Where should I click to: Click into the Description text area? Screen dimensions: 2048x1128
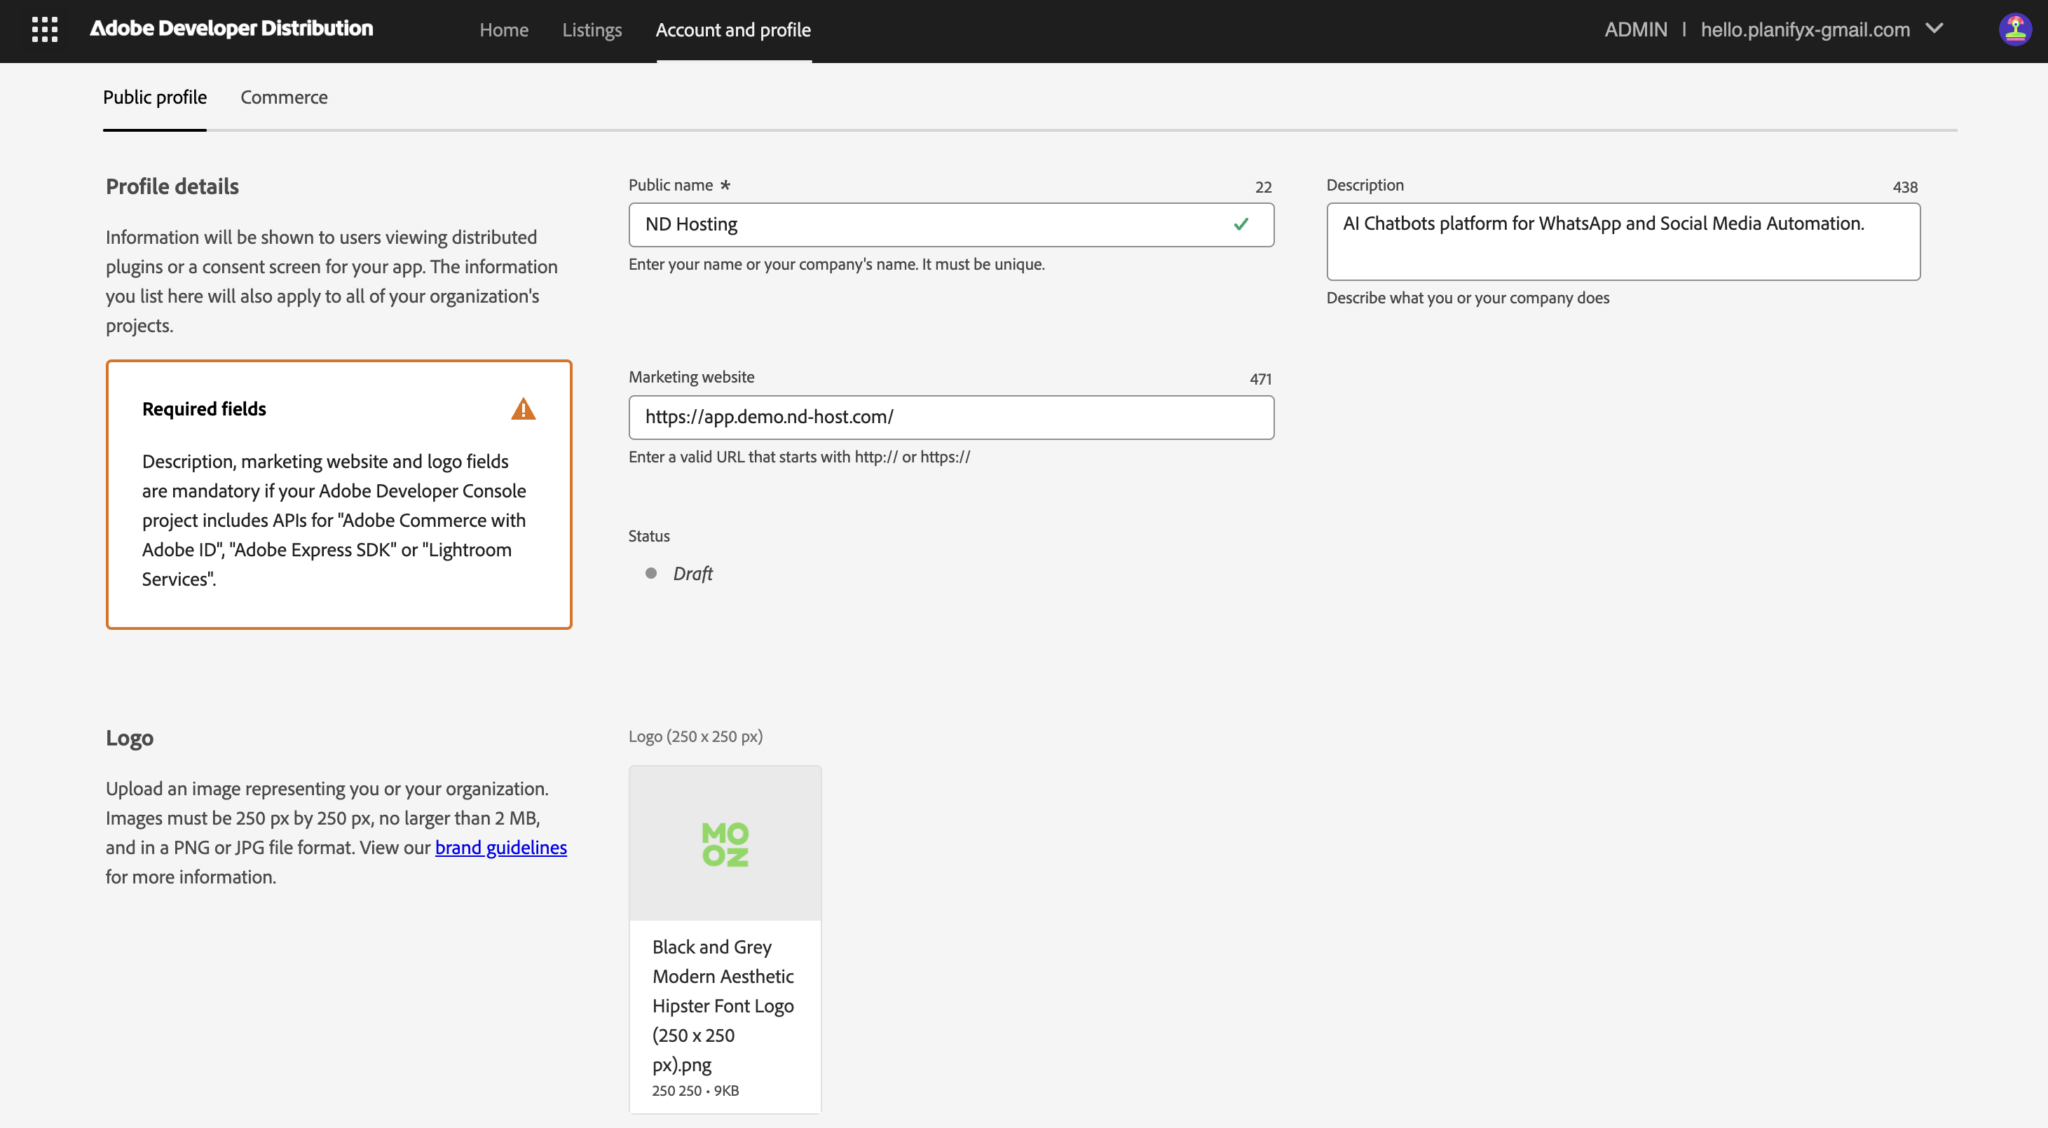coord(1623,241)
